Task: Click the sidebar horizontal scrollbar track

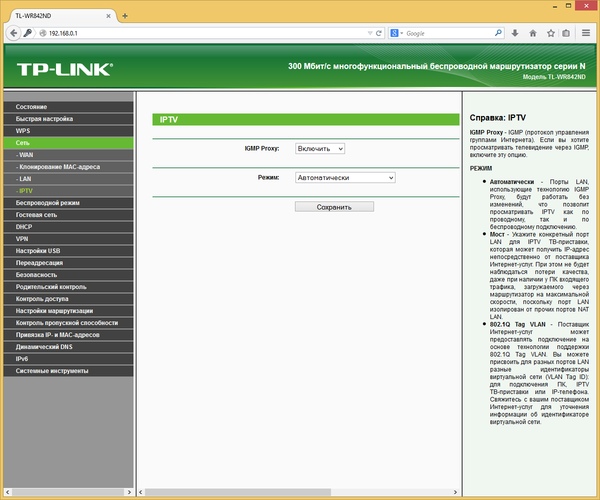Action: point(68,492)
